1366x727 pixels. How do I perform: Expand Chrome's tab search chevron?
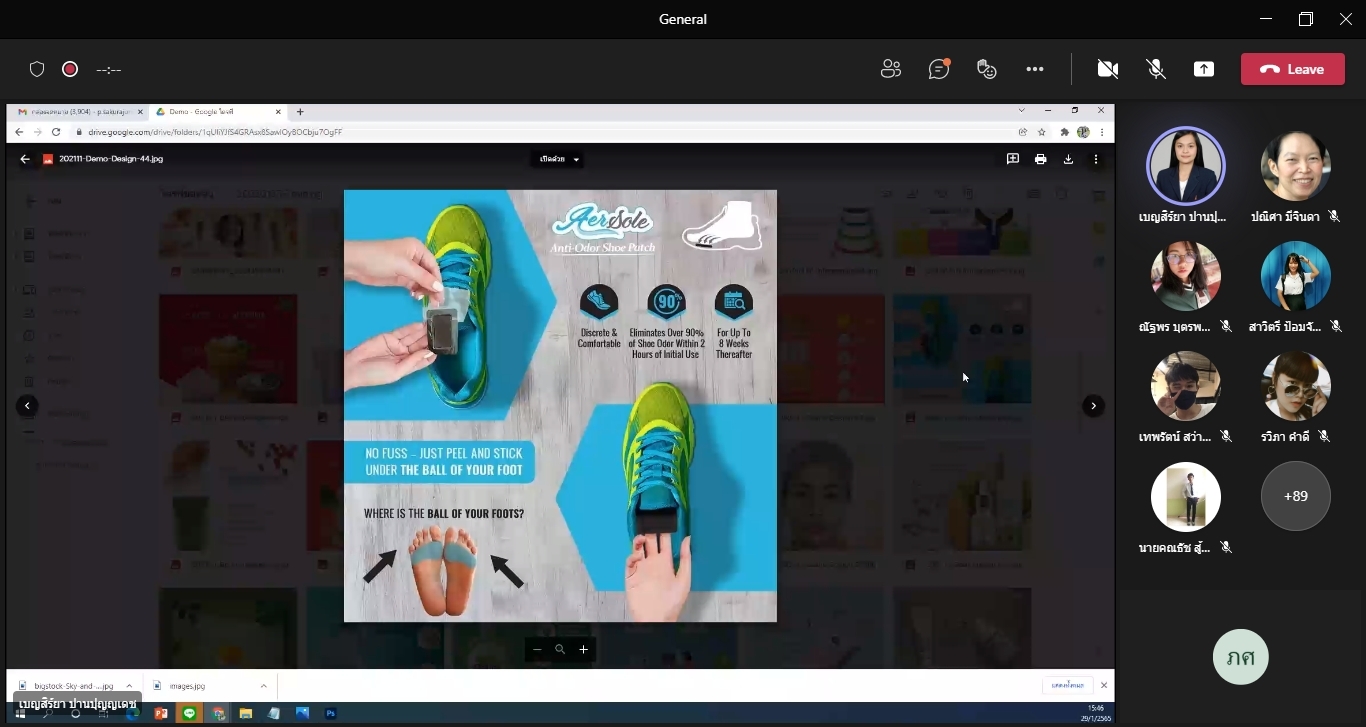pos(1022,110)
